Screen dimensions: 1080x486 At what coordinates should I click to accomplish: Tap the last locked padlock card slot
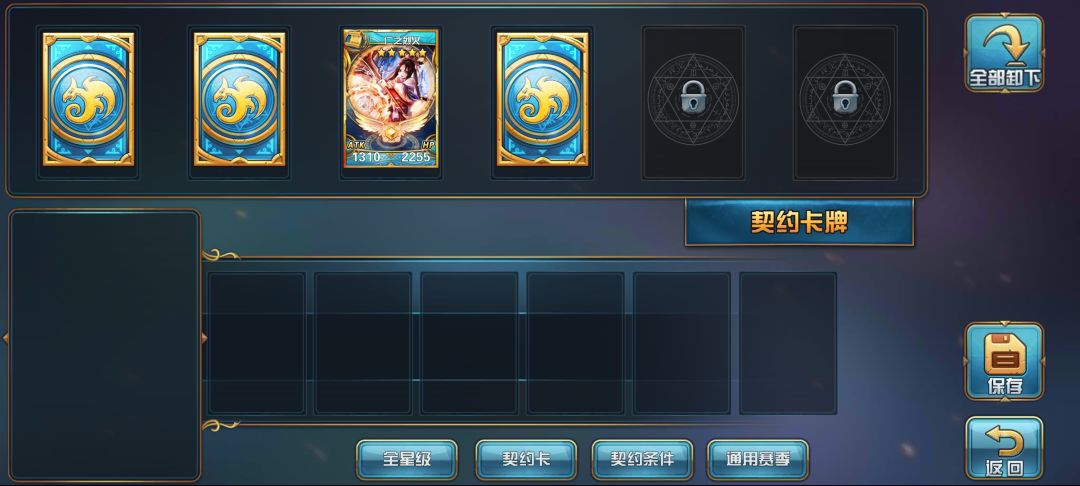tap(845, 103)
